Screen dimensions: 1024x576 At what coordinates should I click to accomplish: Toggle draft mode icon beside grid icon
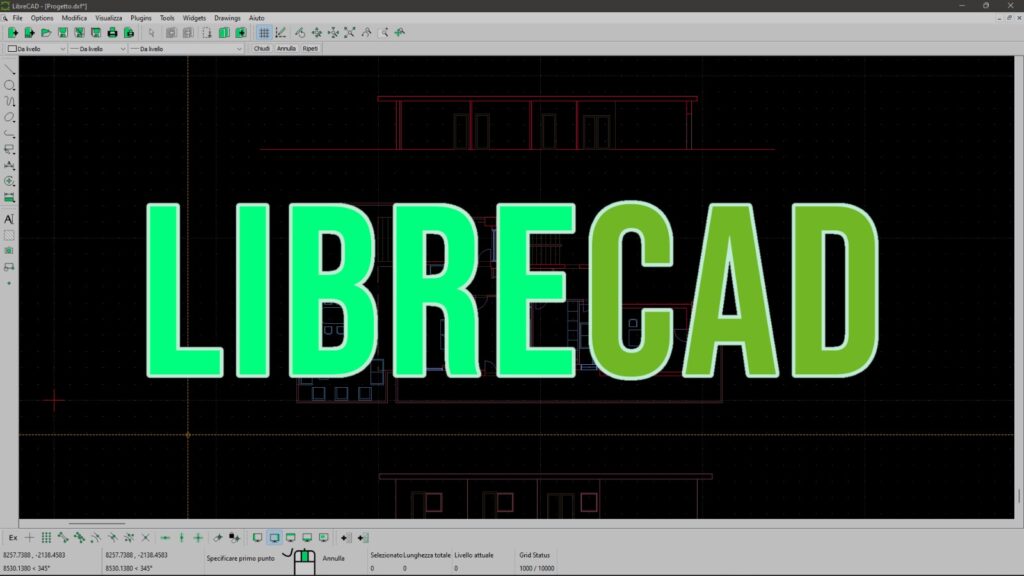[x=281, y=33]
